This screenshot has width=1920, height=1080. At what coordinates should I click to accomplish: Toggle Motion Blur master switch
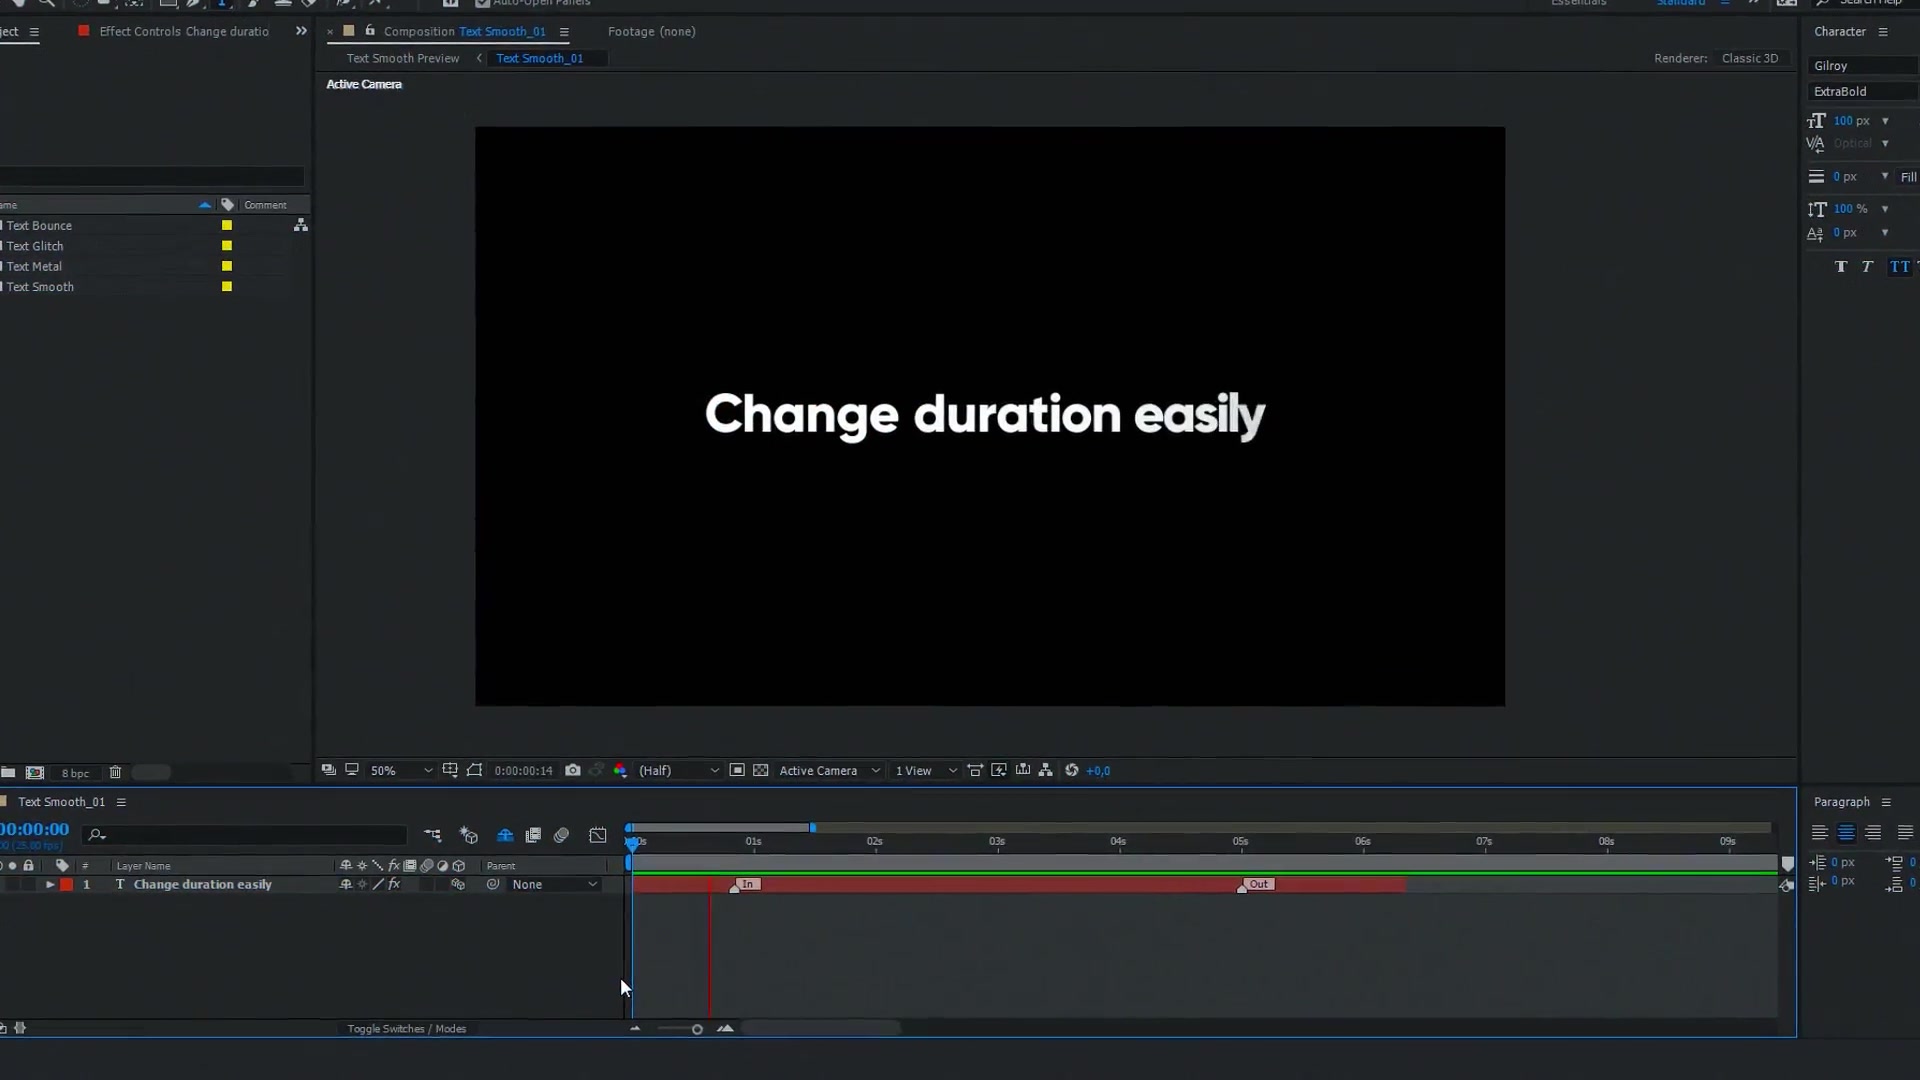pyautogui.click(x=561, y=835)
